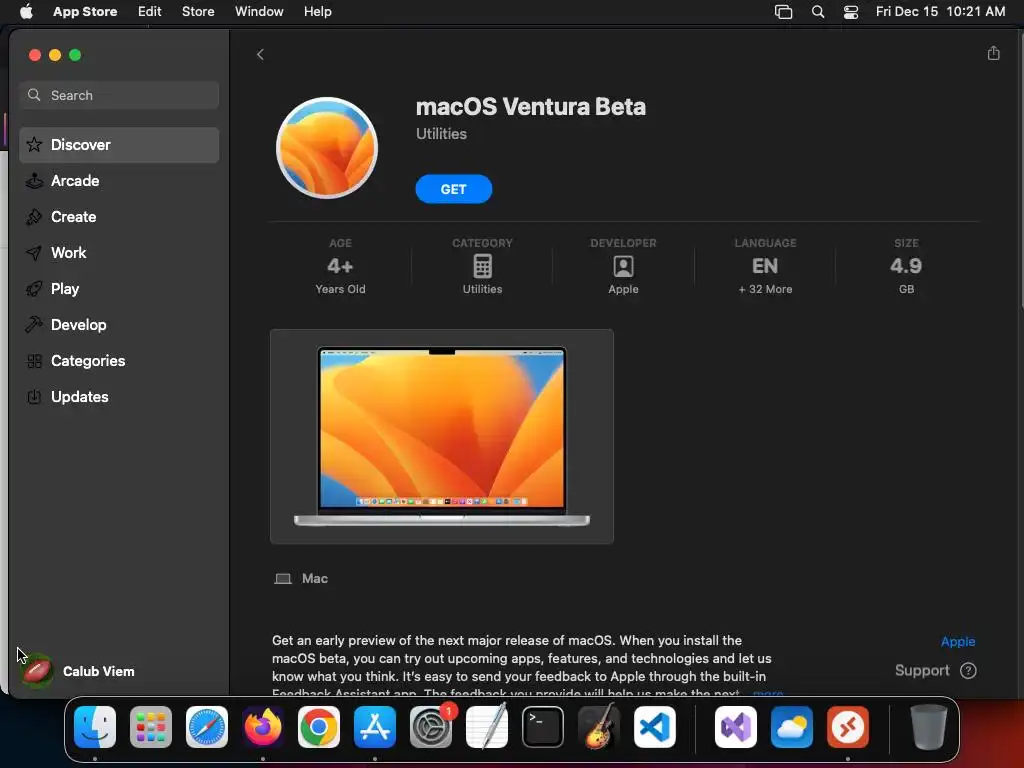Open purple Visual Studio from Dock
The width and height of the screenshot is (1024, 768).
(736, 727)
